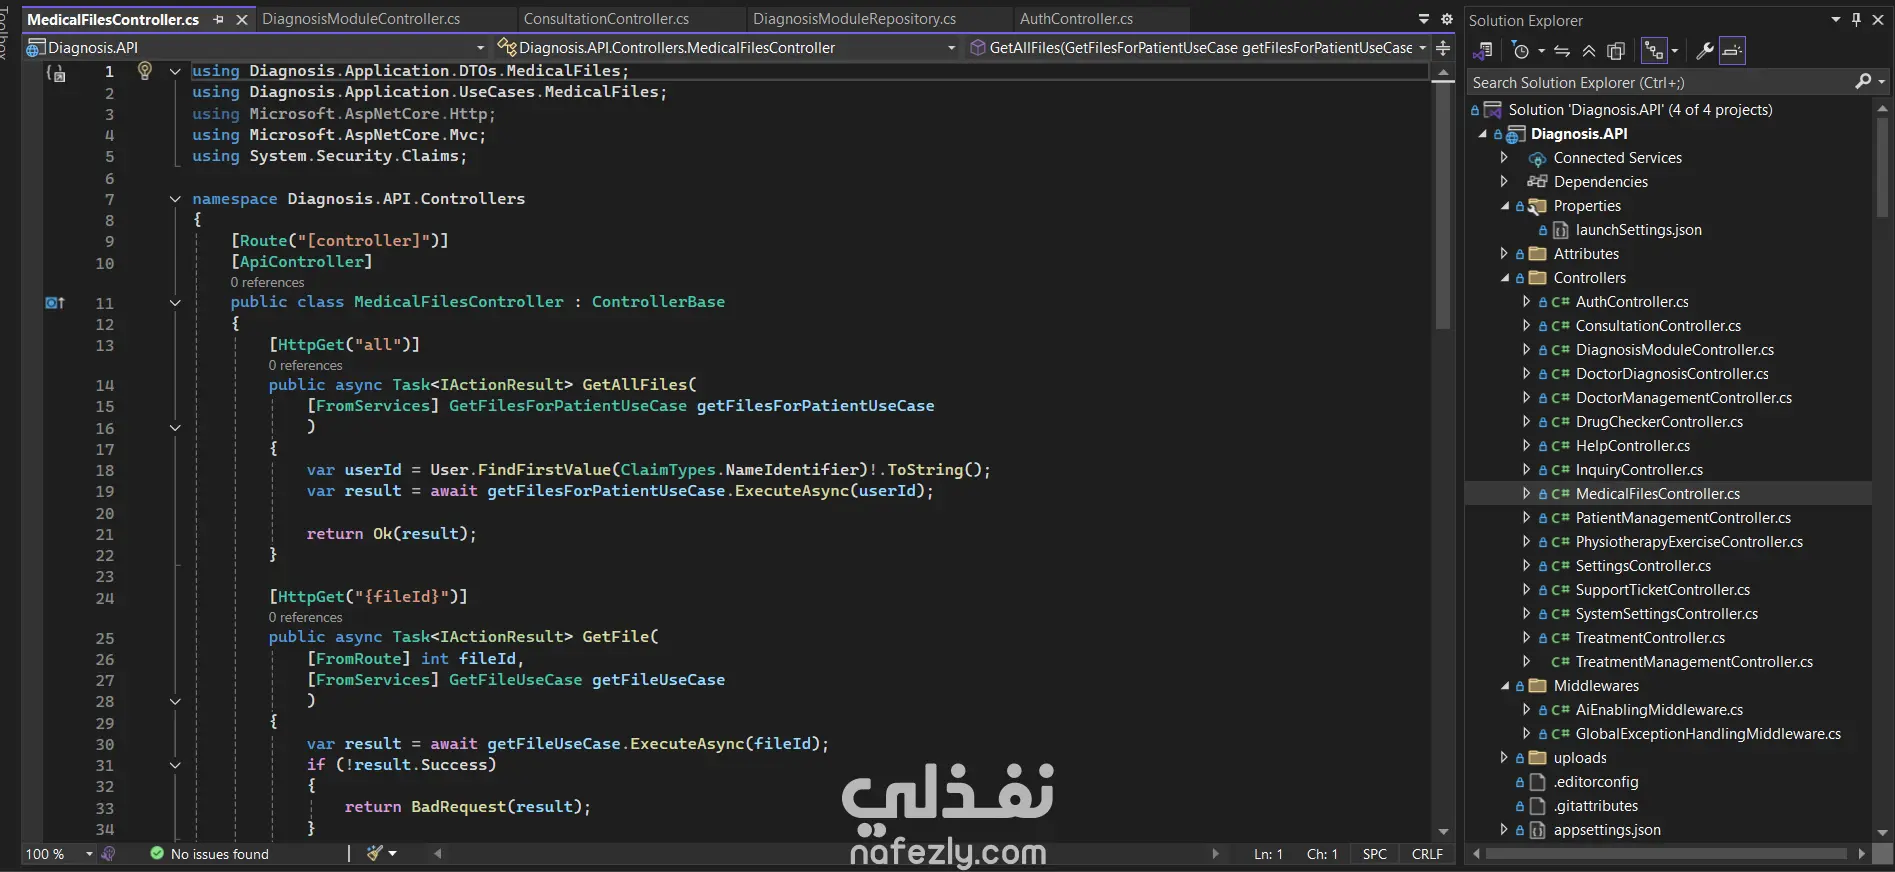Open the document tab settings gear
The width and height of the screenshot is (1895, 872).
1446,19
